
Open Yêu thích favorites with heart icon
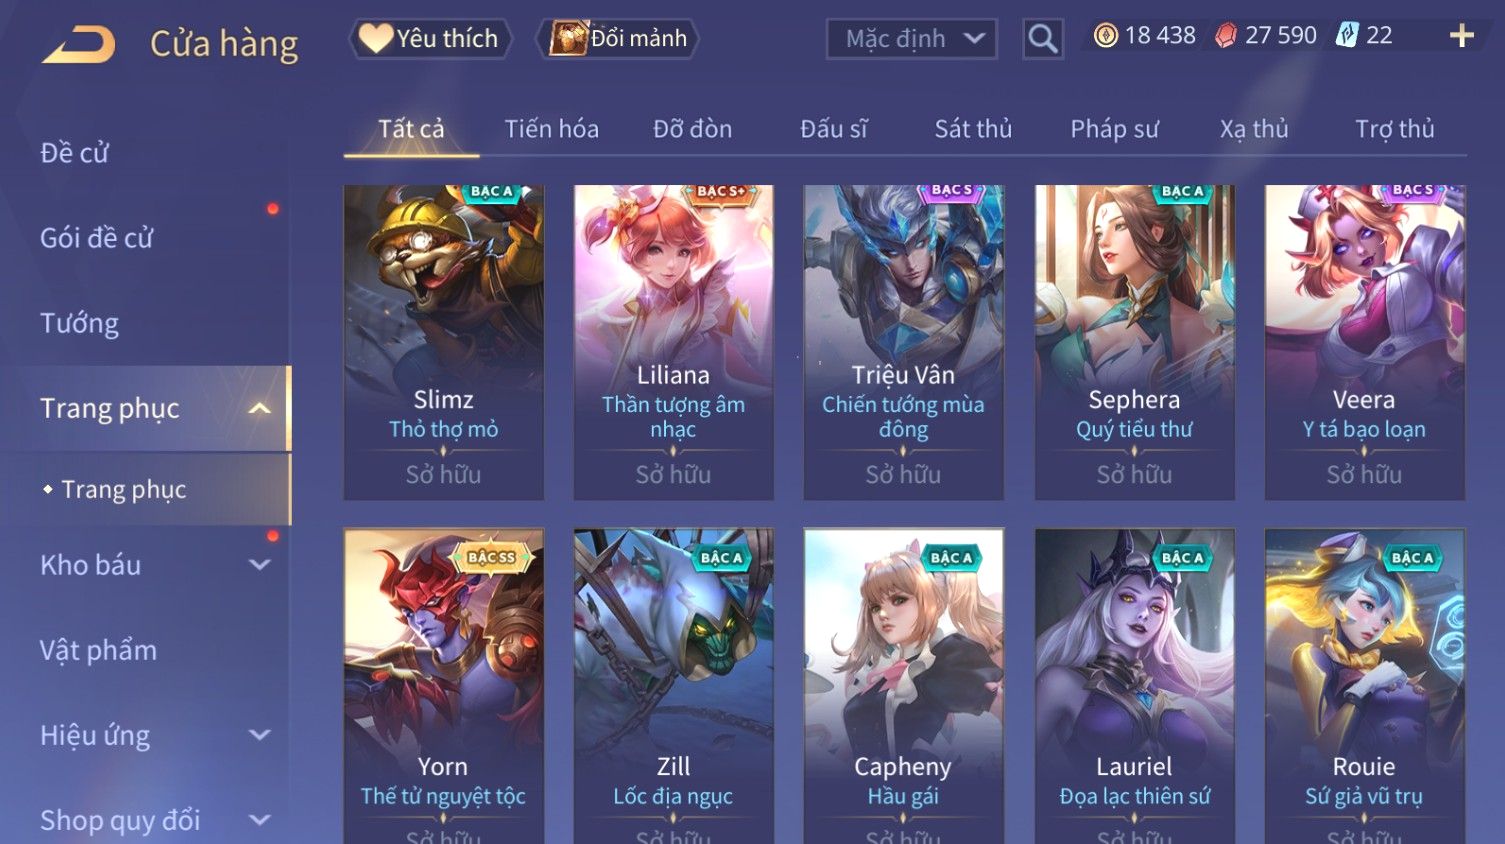(430, 39)
